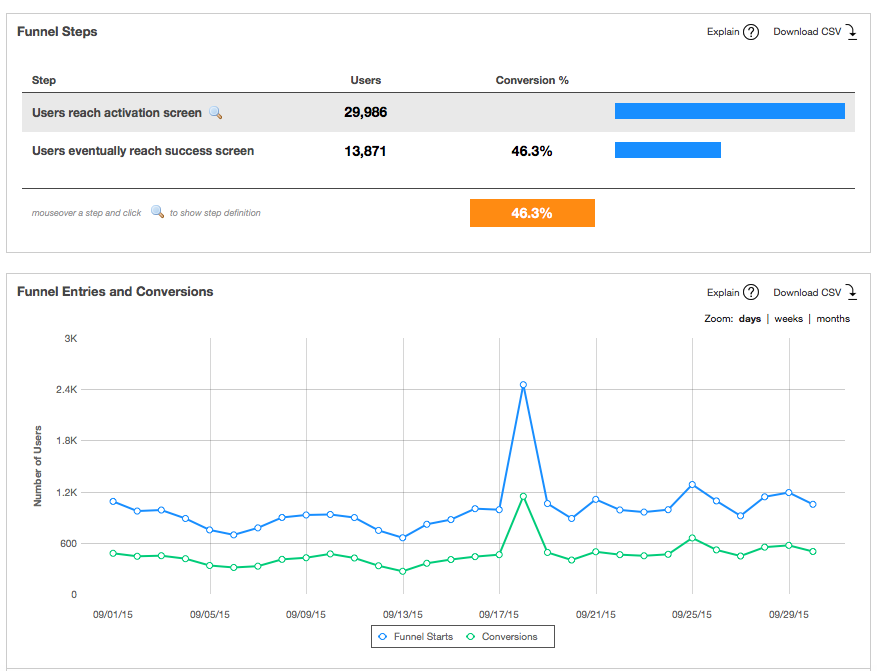Click the magnifier icon beside activation screen step
Viewport: 877px width, 671px height.
pos(215,113)
